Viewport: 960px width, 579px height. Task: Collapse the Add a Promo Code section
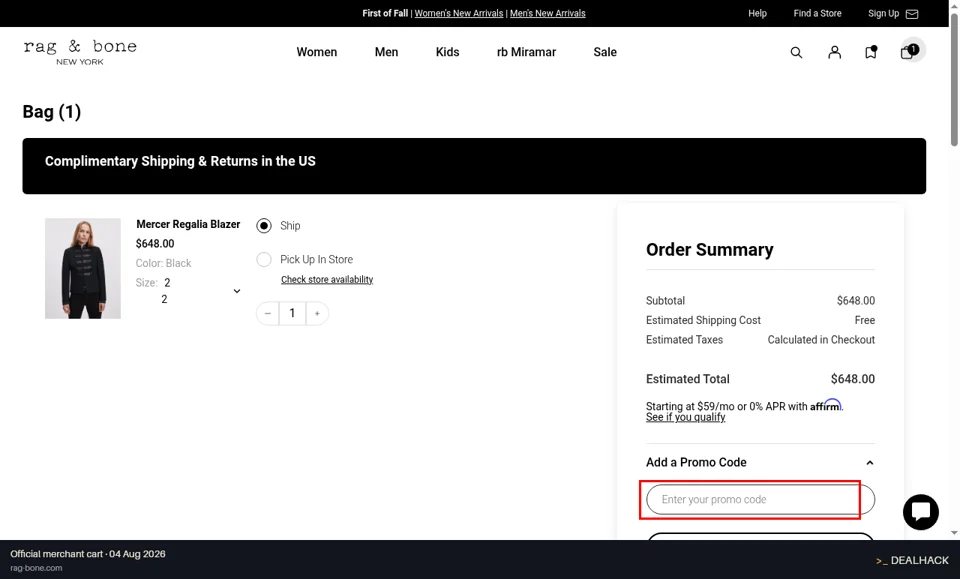[x=869, y=463]
